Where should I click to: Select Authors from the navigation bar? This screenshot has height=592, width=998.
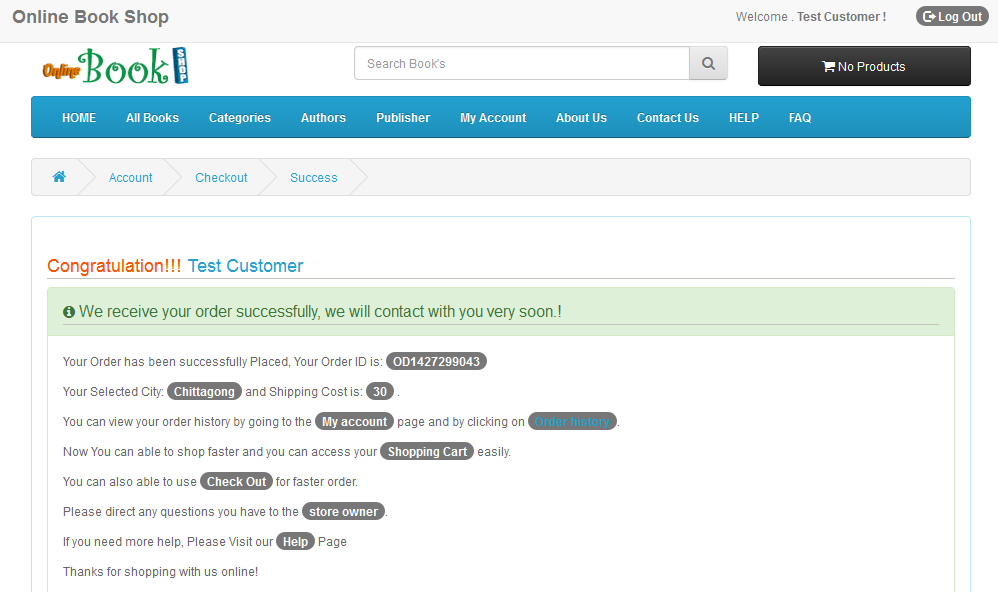[x=323, y=118]
